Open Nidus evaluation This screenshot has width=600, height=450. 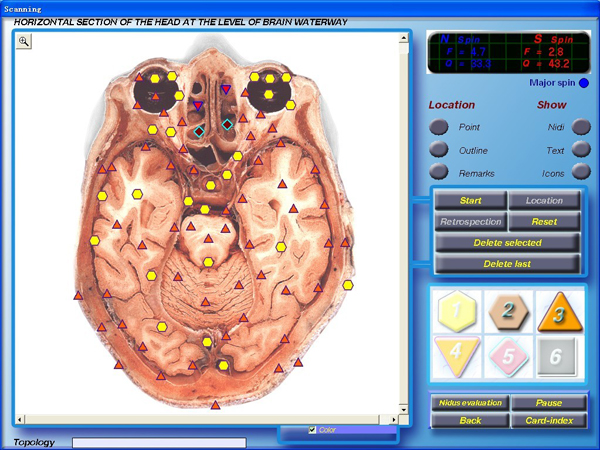(x=470, y=403)
